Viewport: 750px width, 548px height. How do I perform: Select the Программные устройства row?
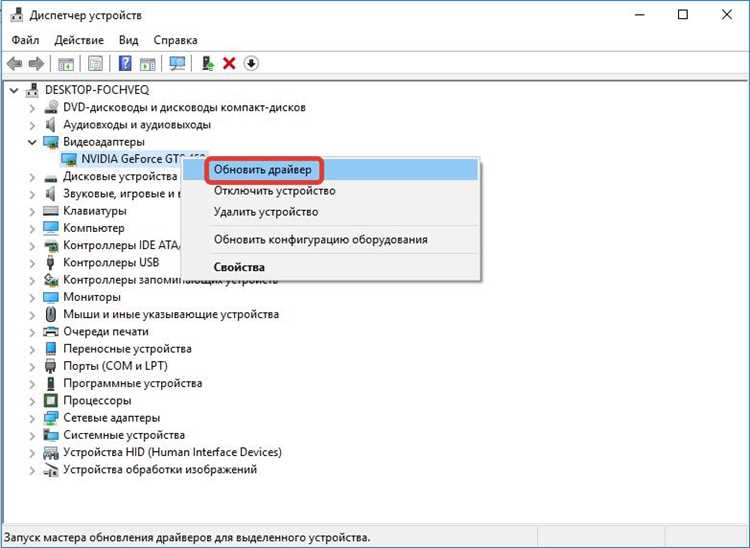[132, 383]
